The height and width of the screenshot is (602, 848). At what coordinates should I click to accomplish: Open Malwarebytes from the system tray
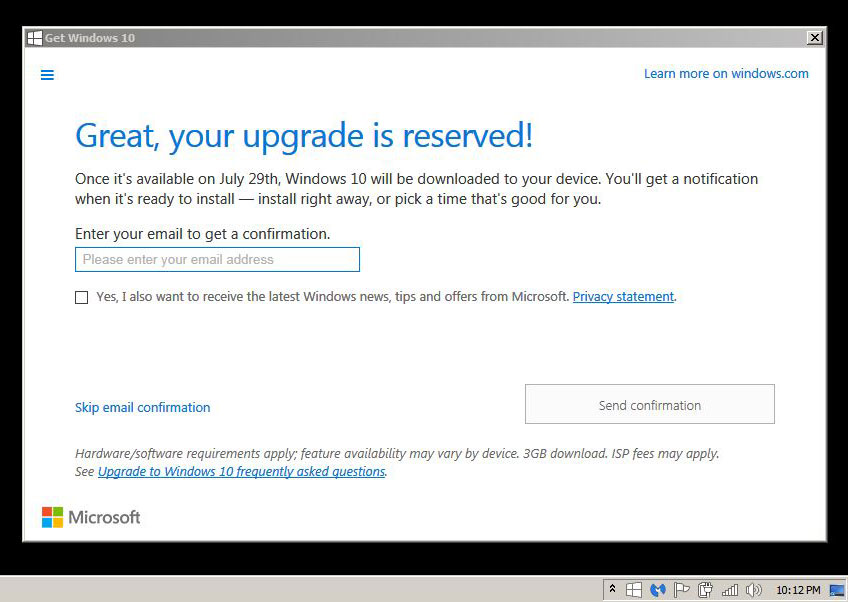(x=658, y=590)
